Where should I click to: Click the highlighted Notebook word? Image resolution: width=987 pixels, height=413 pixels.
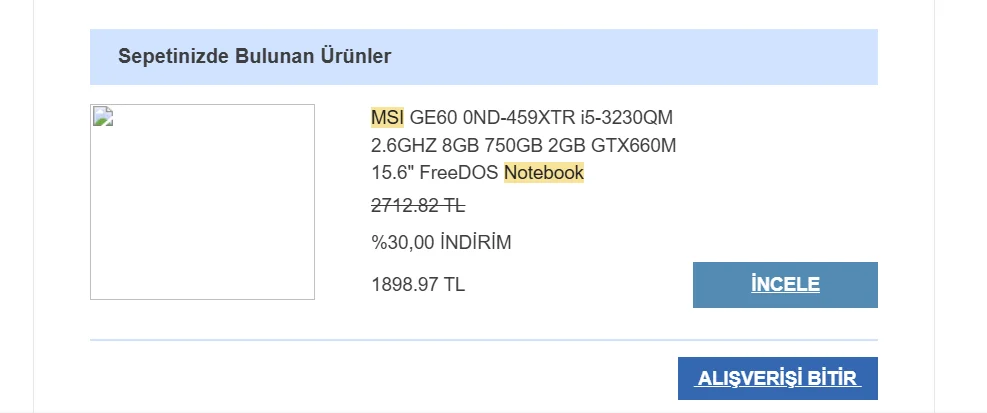[x=543, y=173]
